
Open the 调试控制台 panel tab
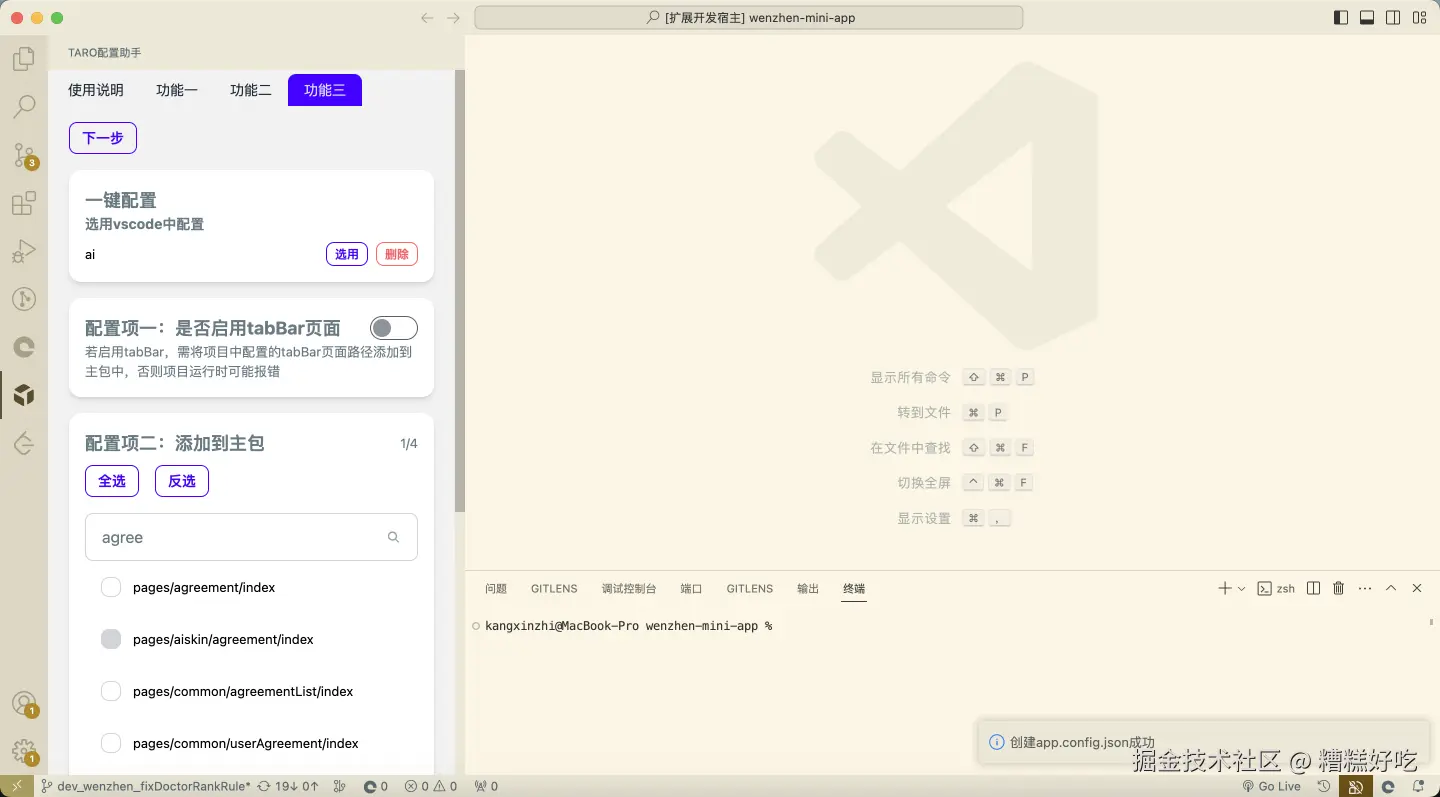point(629,589)
